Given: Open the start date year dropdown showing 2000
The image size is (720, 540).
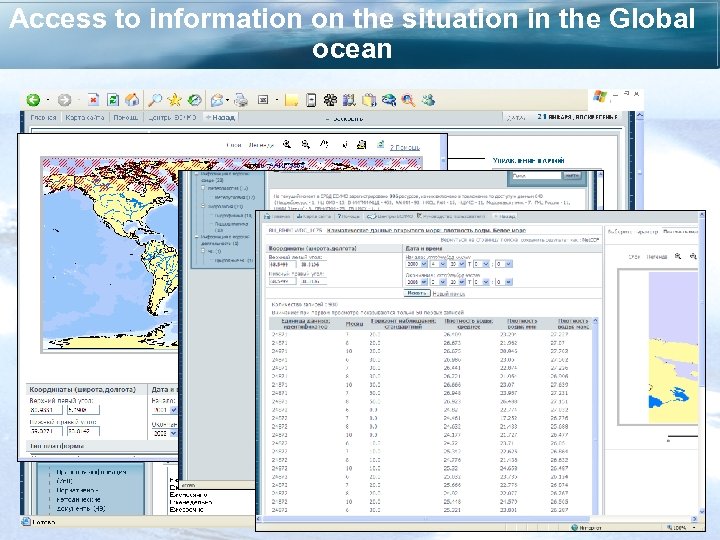Looking at the screenshot, I should pos(417,264).
